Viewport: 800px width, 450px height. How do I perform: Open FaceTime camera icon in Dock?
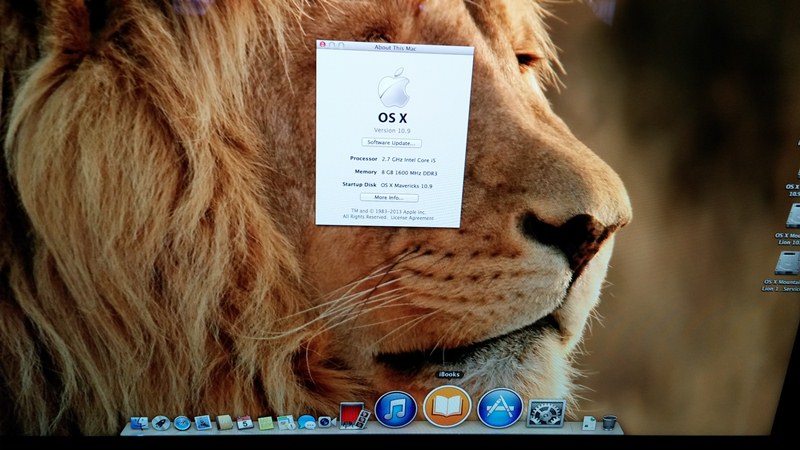click(x=327, y=422)
